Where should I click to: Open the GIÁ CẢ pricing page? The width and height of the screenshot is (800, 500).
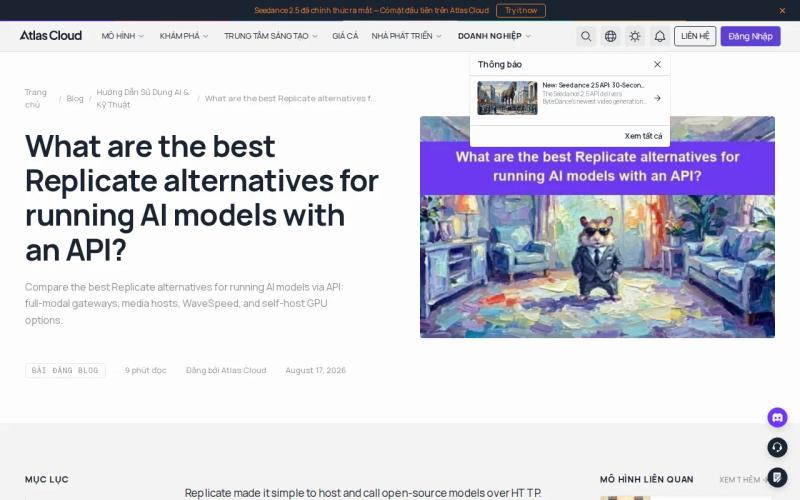tap(345, 36)
